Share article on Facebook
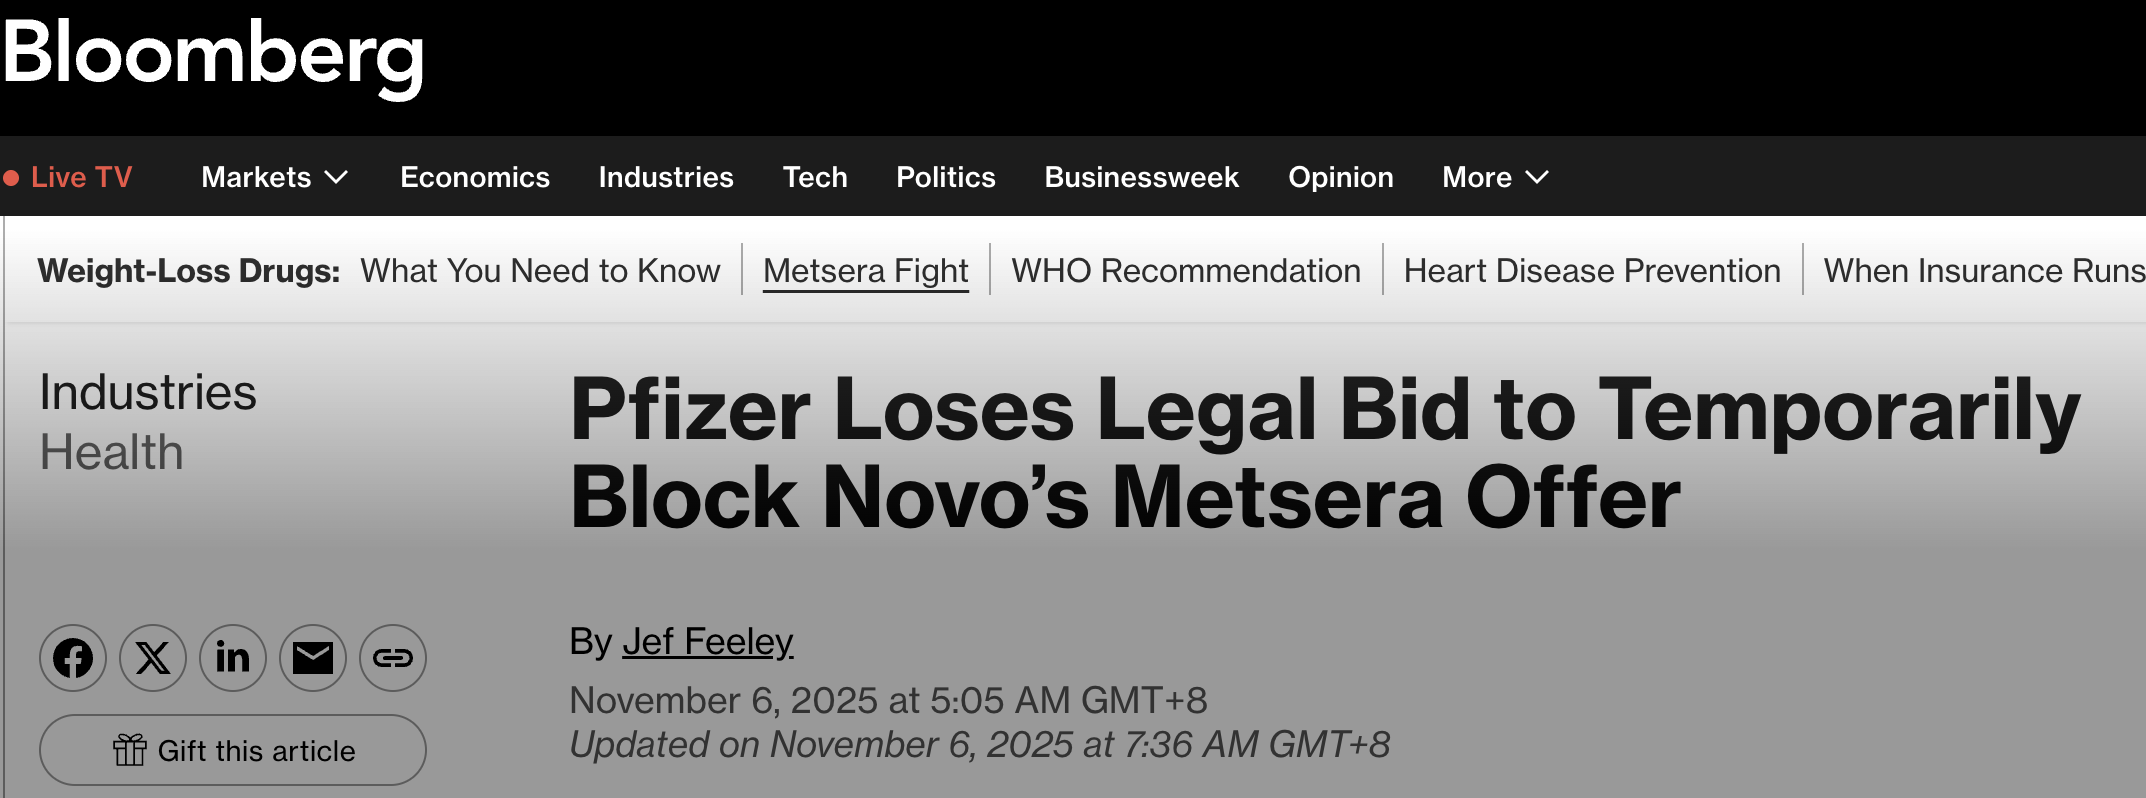The image size is (2146, 798). coord(73,658)
